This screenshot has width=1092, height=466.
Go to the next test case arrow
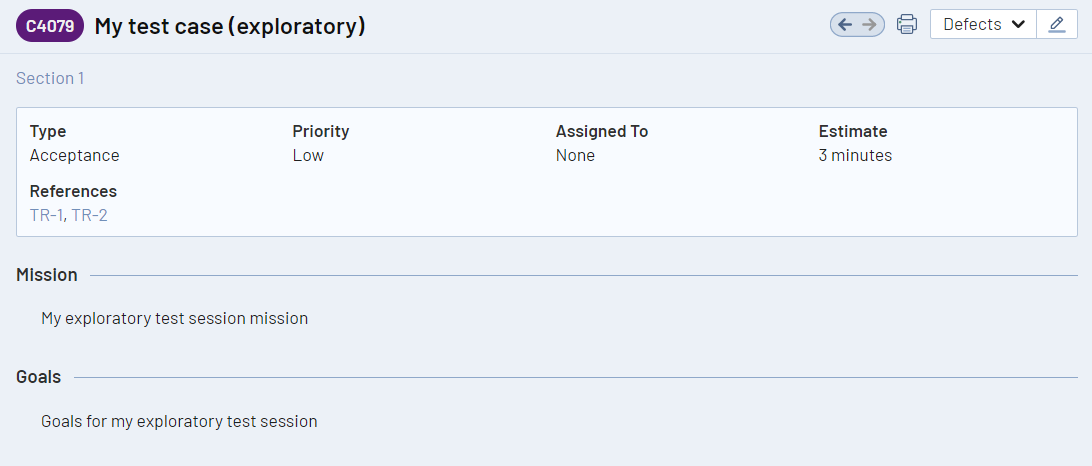(x=870, y=25)
